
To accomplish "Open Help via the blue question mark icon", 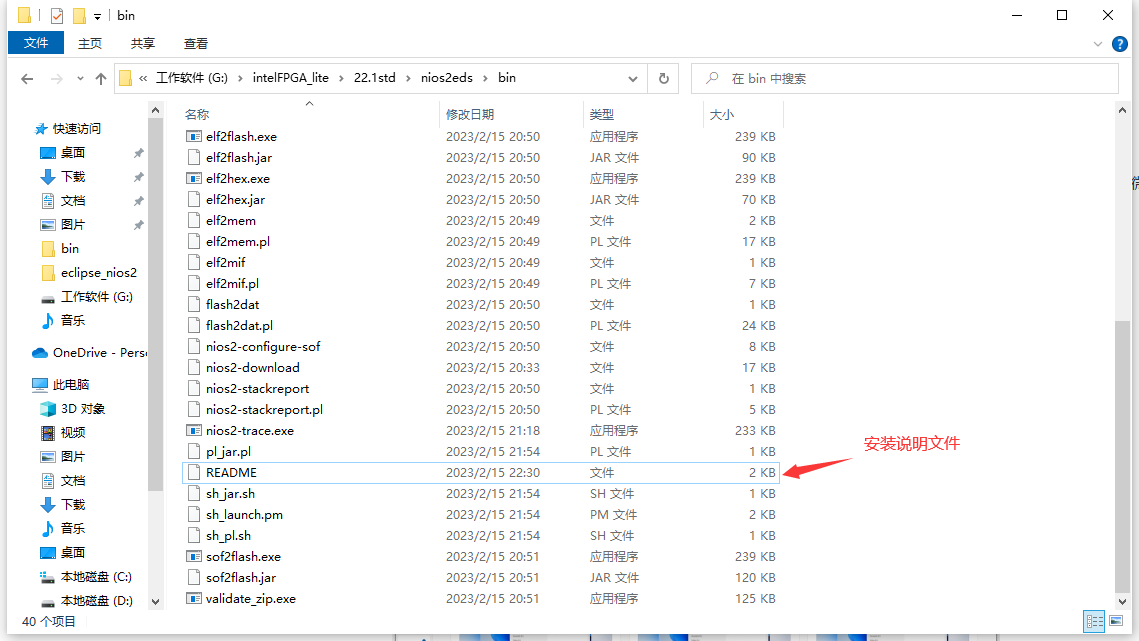I will [x=1121, y=43].
